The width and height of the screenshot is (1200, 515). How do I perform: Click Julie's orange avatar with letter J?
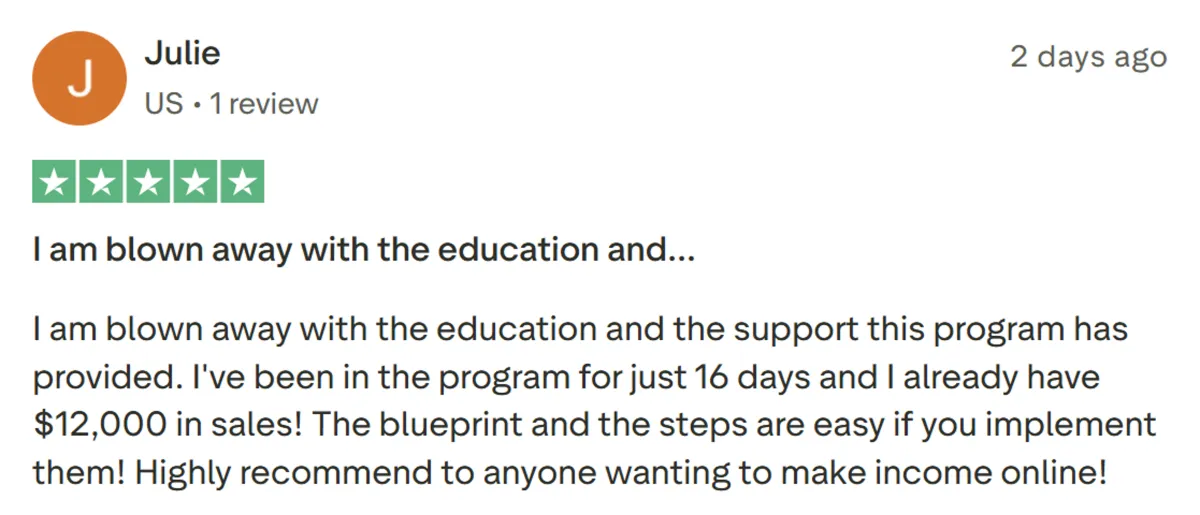(80, 77)
